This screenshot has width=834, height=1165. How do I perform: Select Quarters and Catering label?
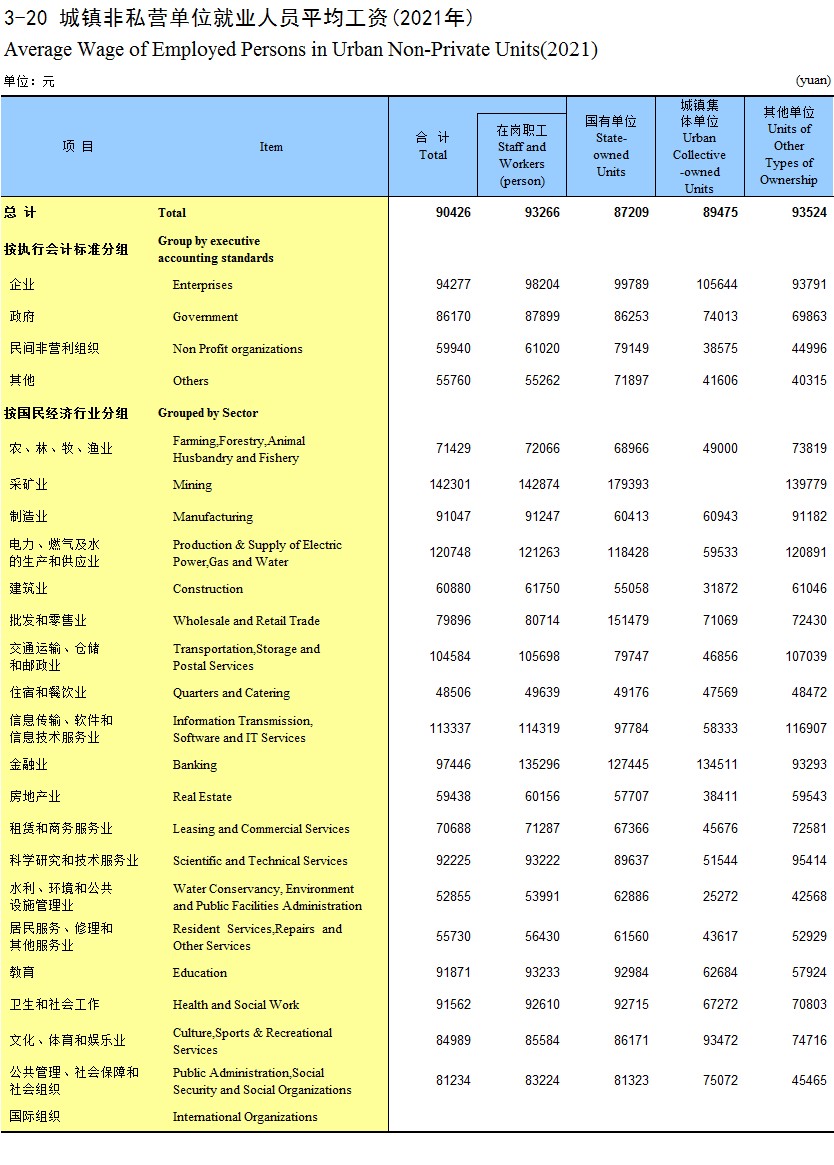(x=231, y=693)
